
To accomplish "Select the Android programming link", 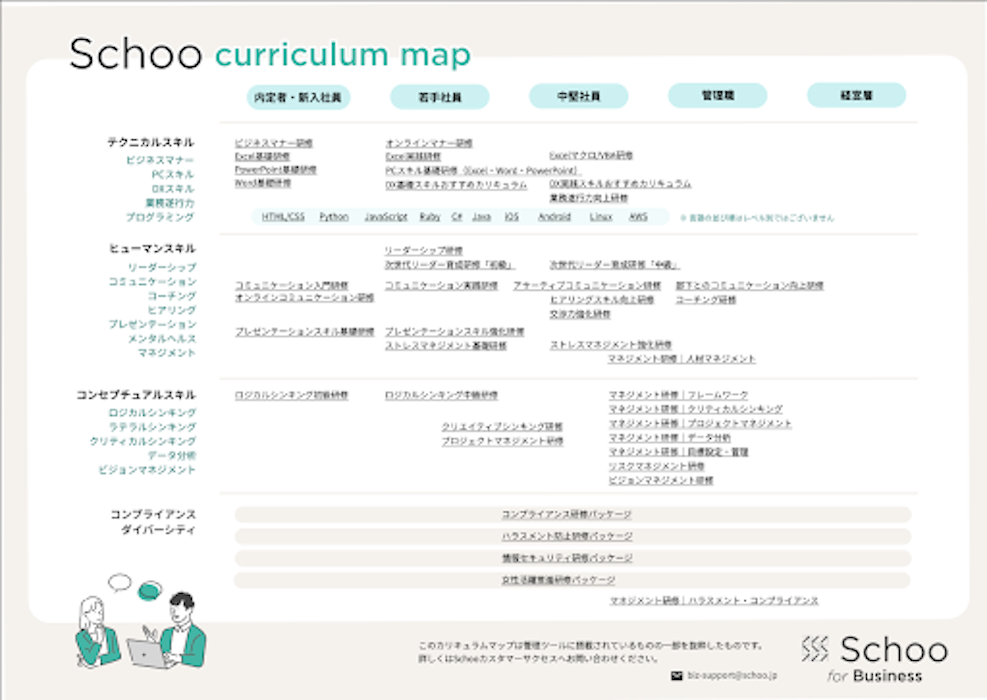I will coord(555,217).
